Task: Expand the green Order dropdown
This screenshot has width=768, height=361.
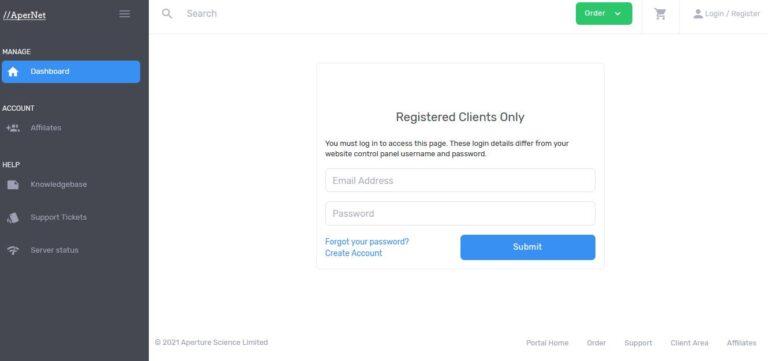Action: pyautogui.click(x=604, y=14)
